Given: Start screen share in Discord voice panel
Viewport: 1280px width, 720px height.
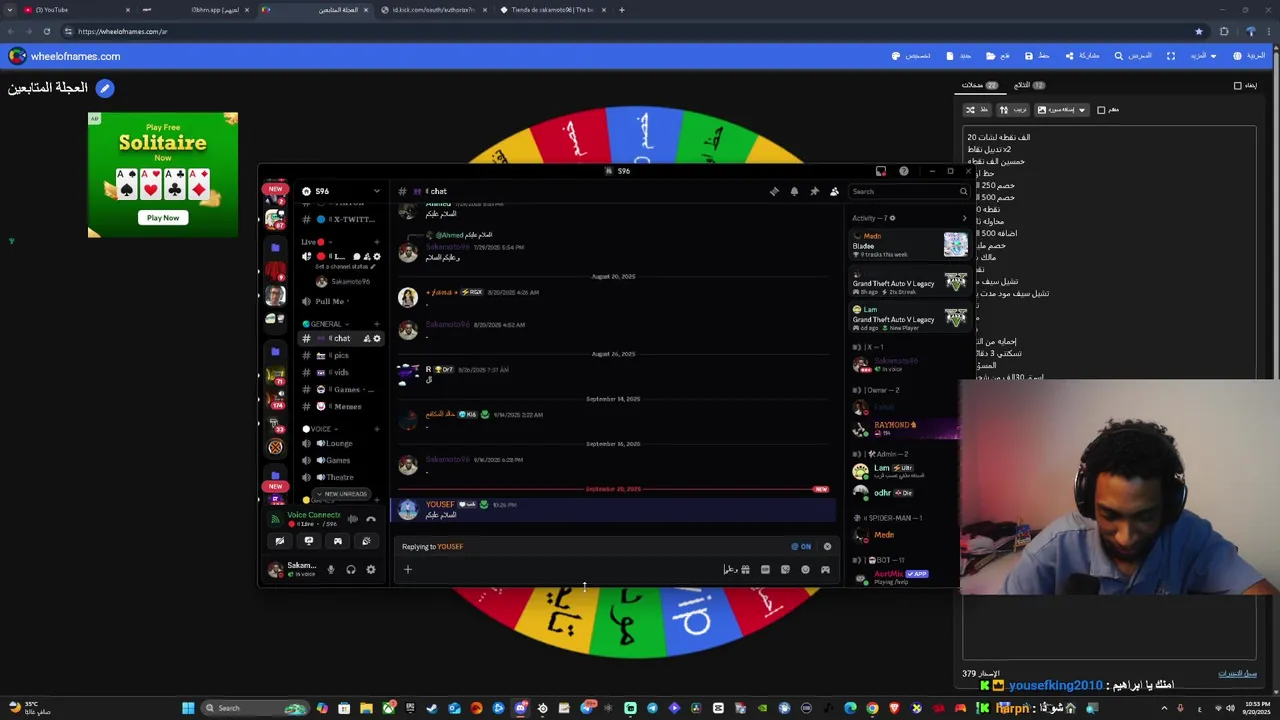Looking at the screenshot, I should coord(309,541).
